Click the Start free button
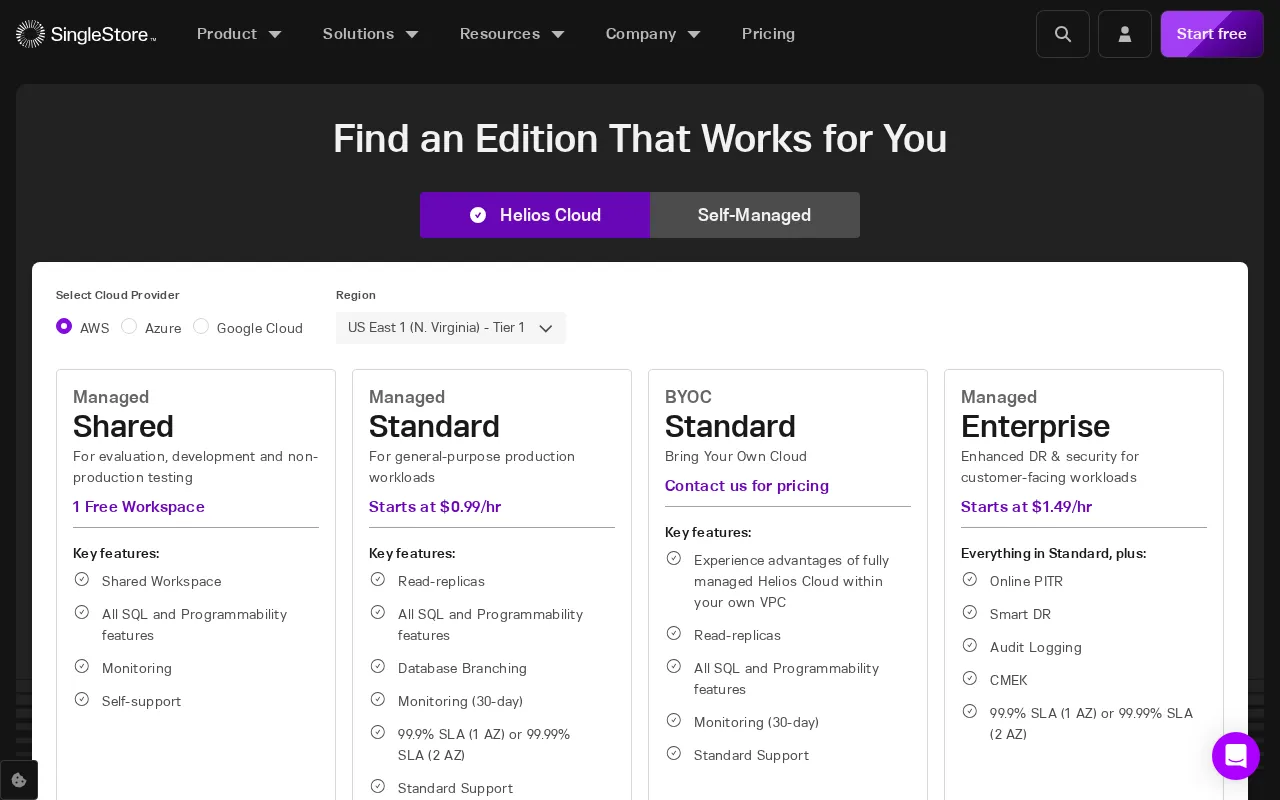Screen dimensions: 1280x800 (1212, 34)
